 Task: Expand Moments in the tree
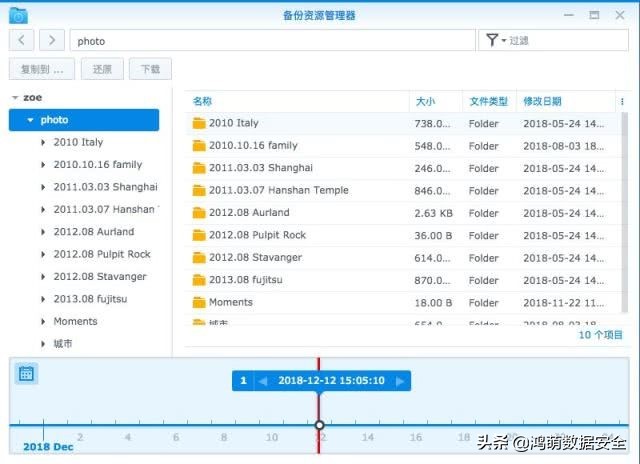pyautogui.click(x=43, y=322)
